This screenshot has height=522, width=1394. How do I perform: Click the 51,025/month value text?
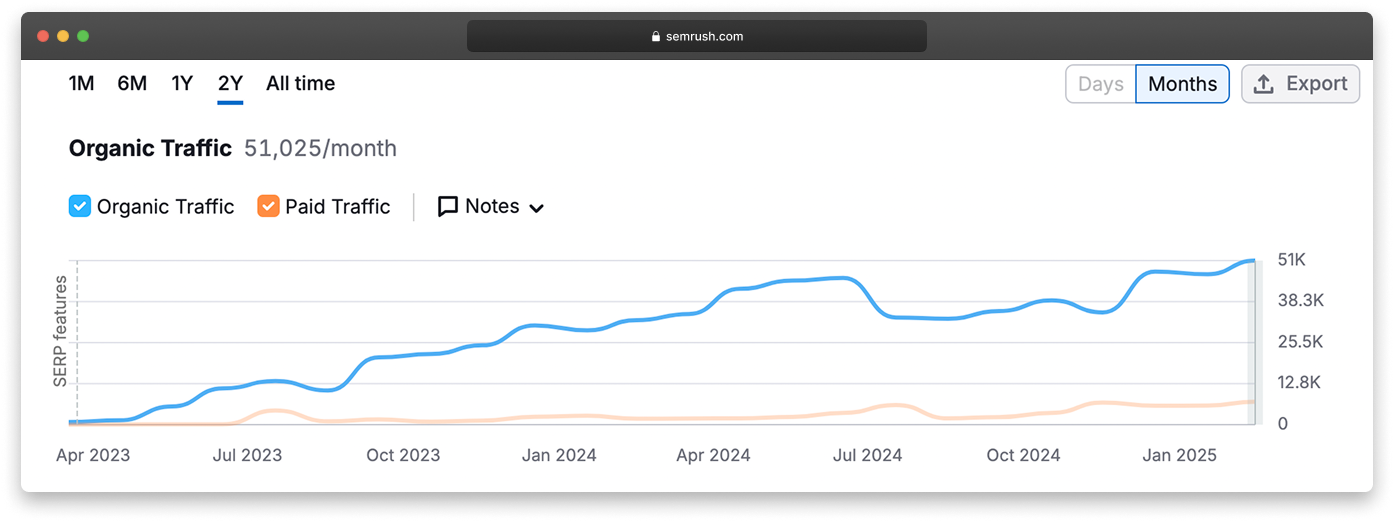(320, 149)
